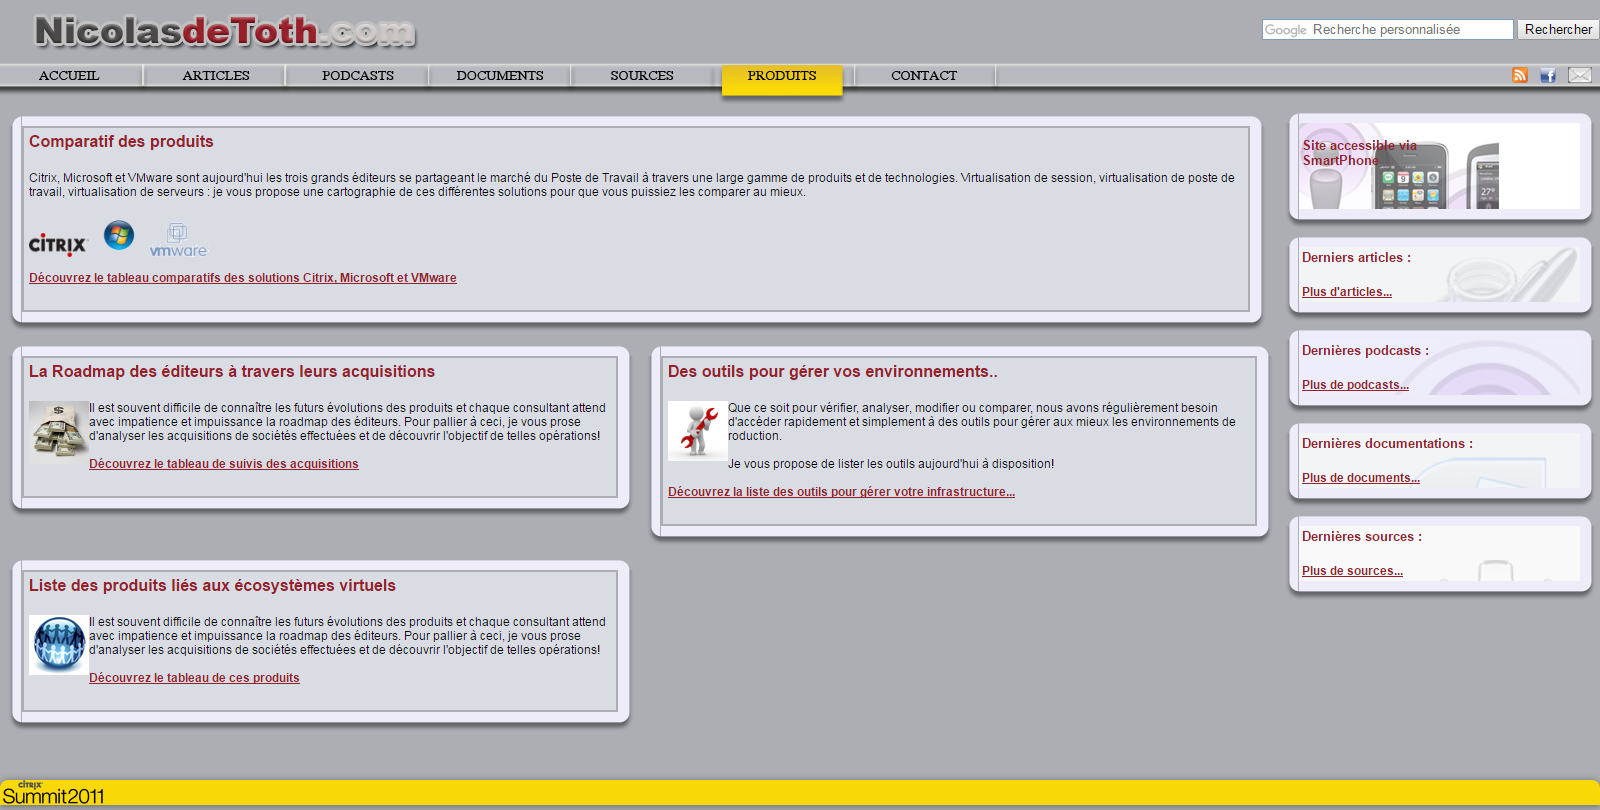The image size is (1600, 810).
Task: Click 'Des outils pour gérer vos environnements' heading
Action: (x=833, y=372)
